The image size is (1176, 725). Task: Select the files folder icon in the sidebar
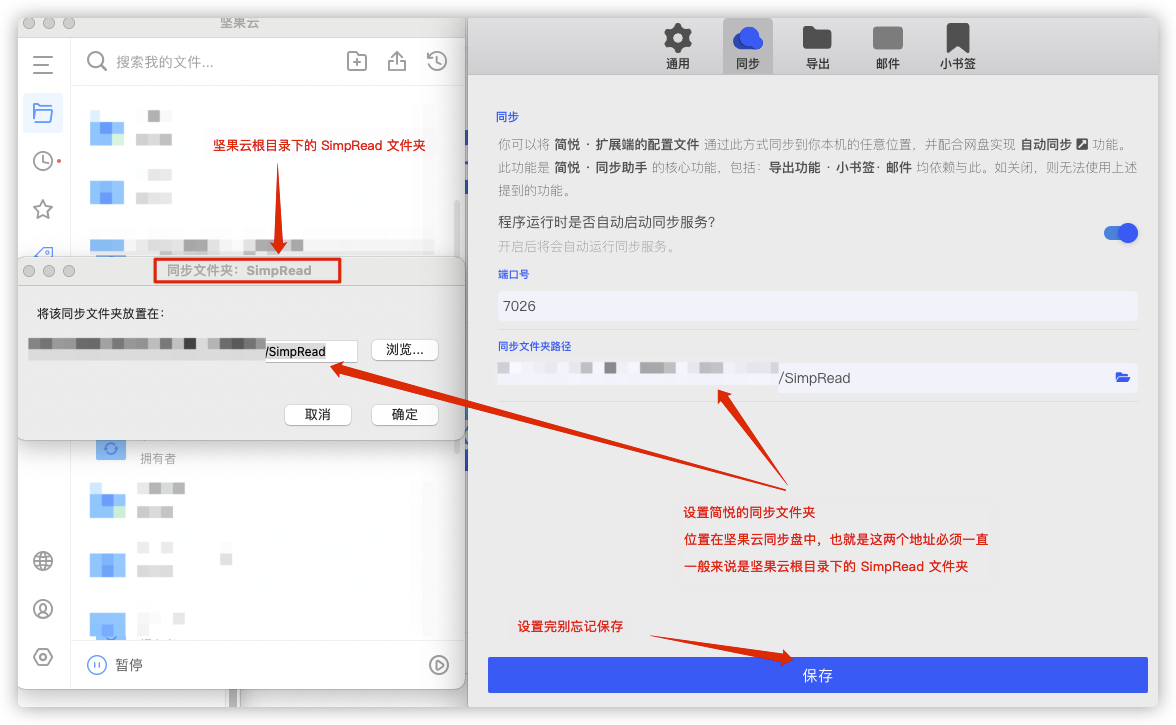click(43, 113)
